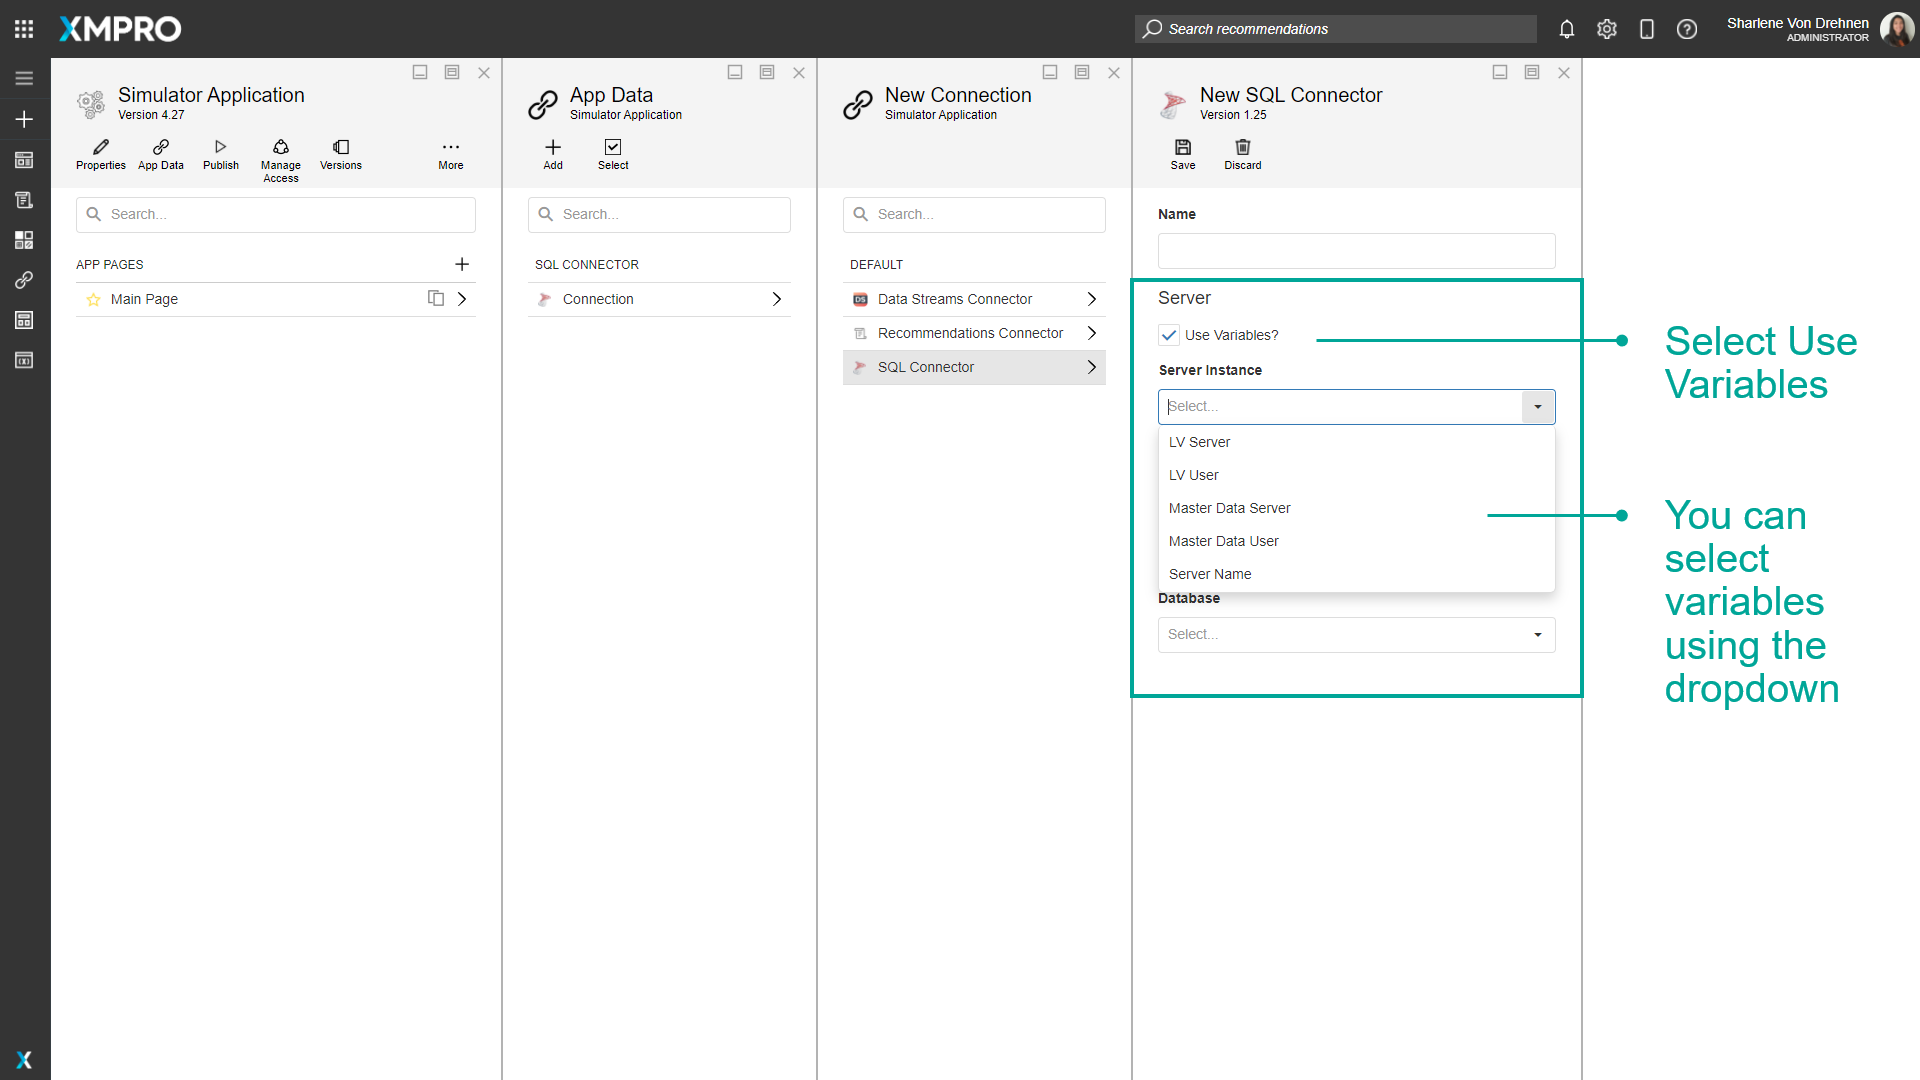Toggle the Main Page favorite star
1920x1080 pixels.
[93, 299]
